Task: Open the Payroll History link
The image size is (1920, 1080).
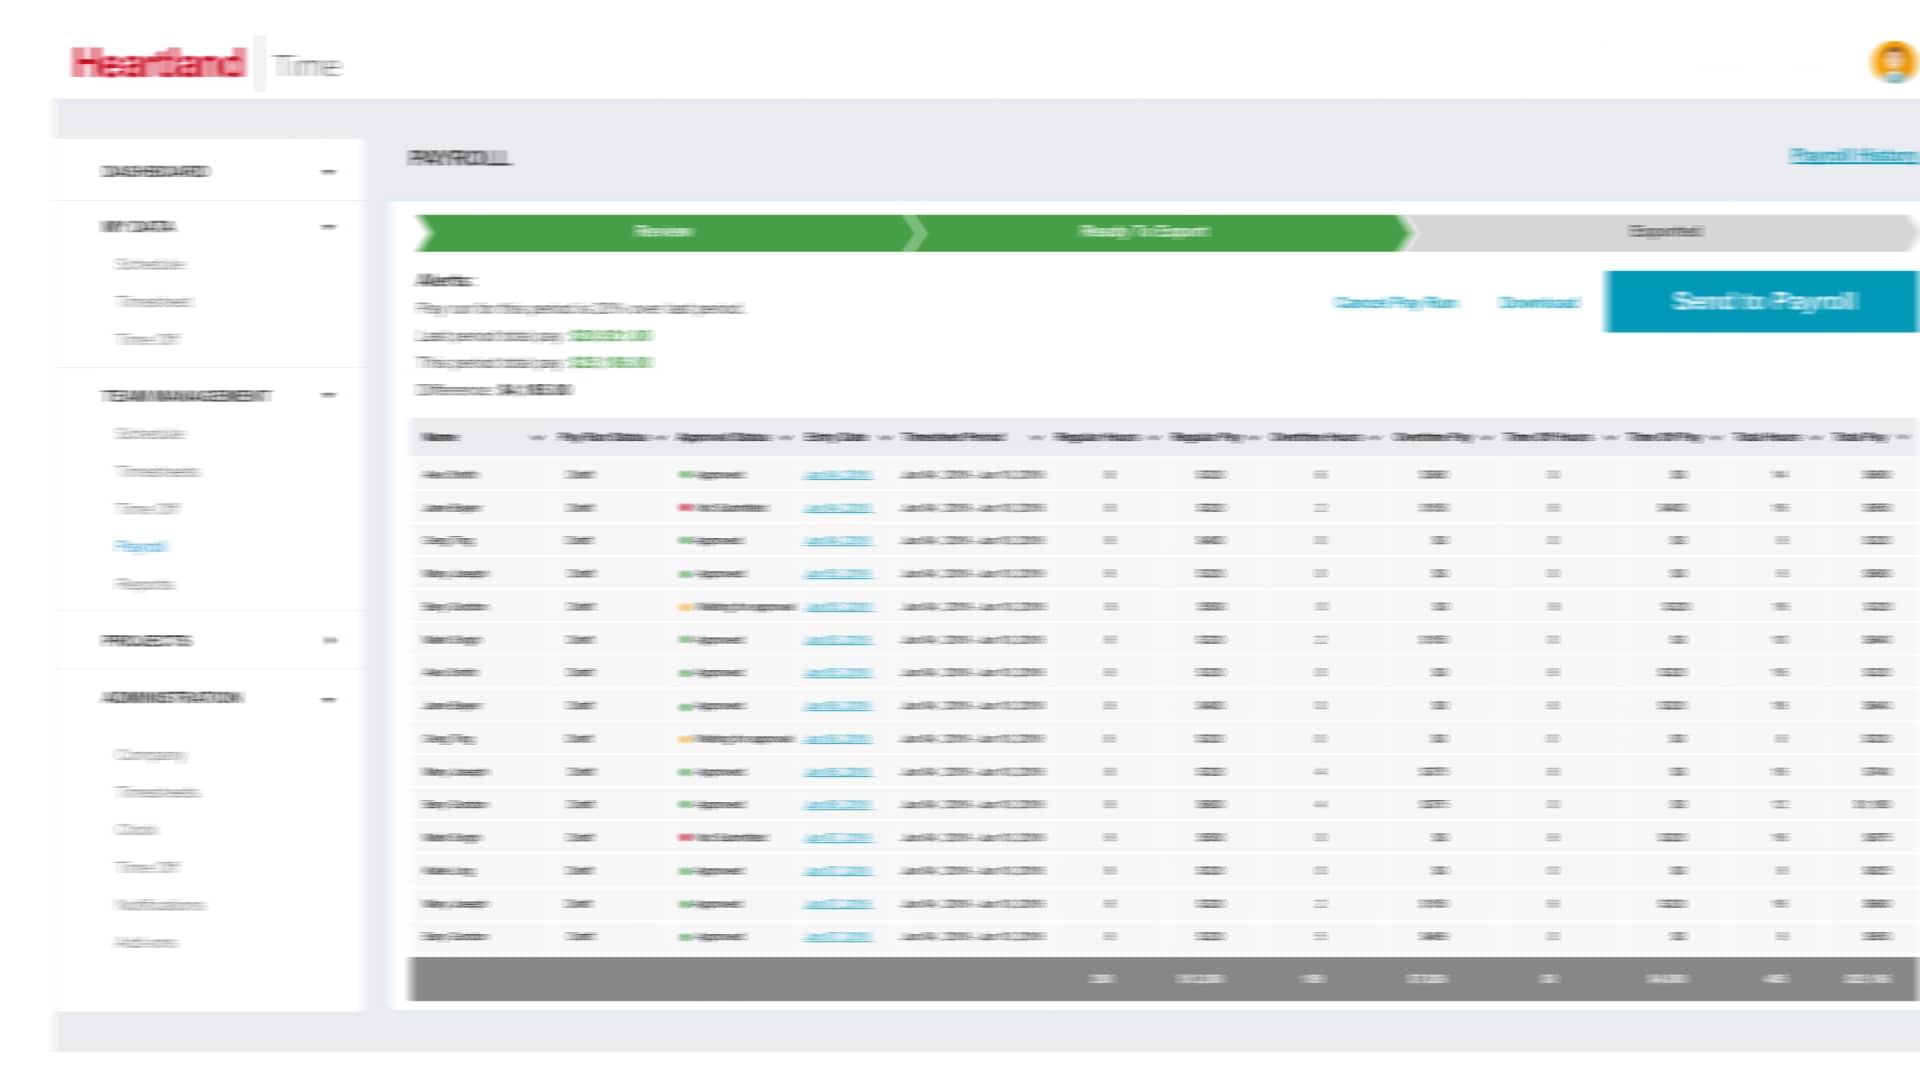Action: (1853, 156)
